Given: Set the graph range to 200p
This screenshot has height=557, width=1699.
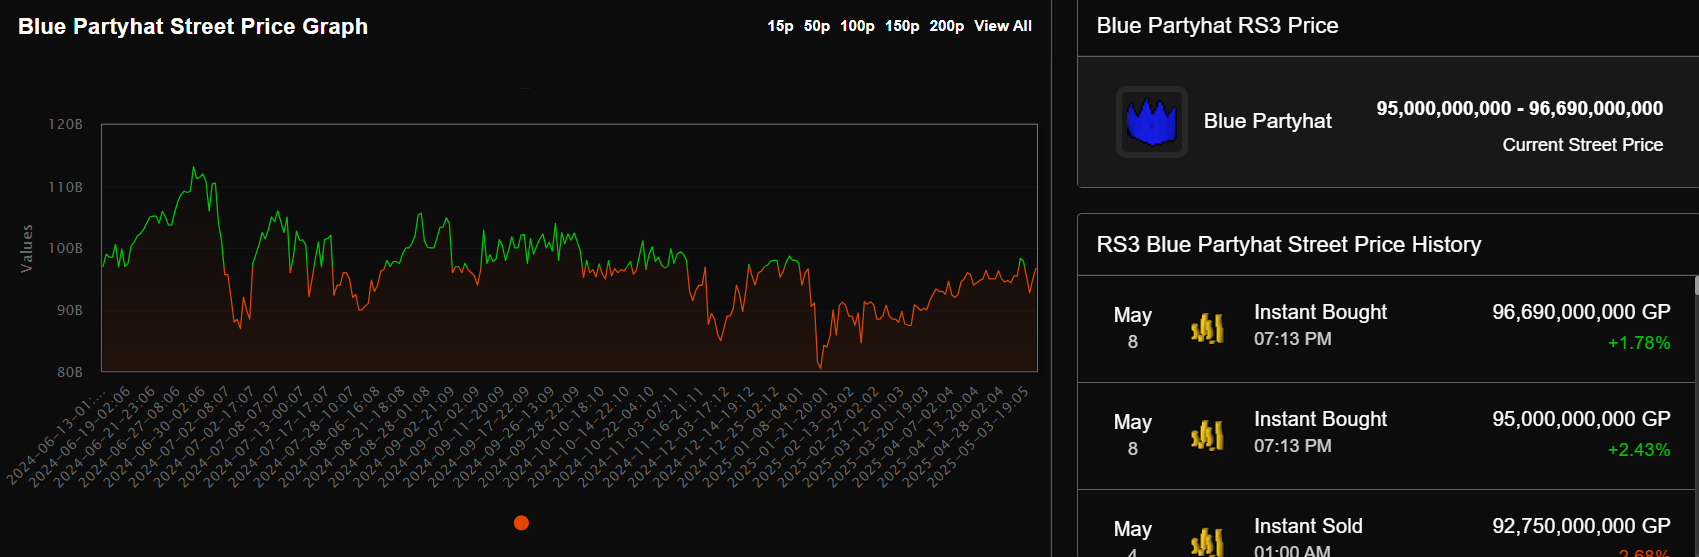Looking at the screenshot, I should (x=947, y=26).
